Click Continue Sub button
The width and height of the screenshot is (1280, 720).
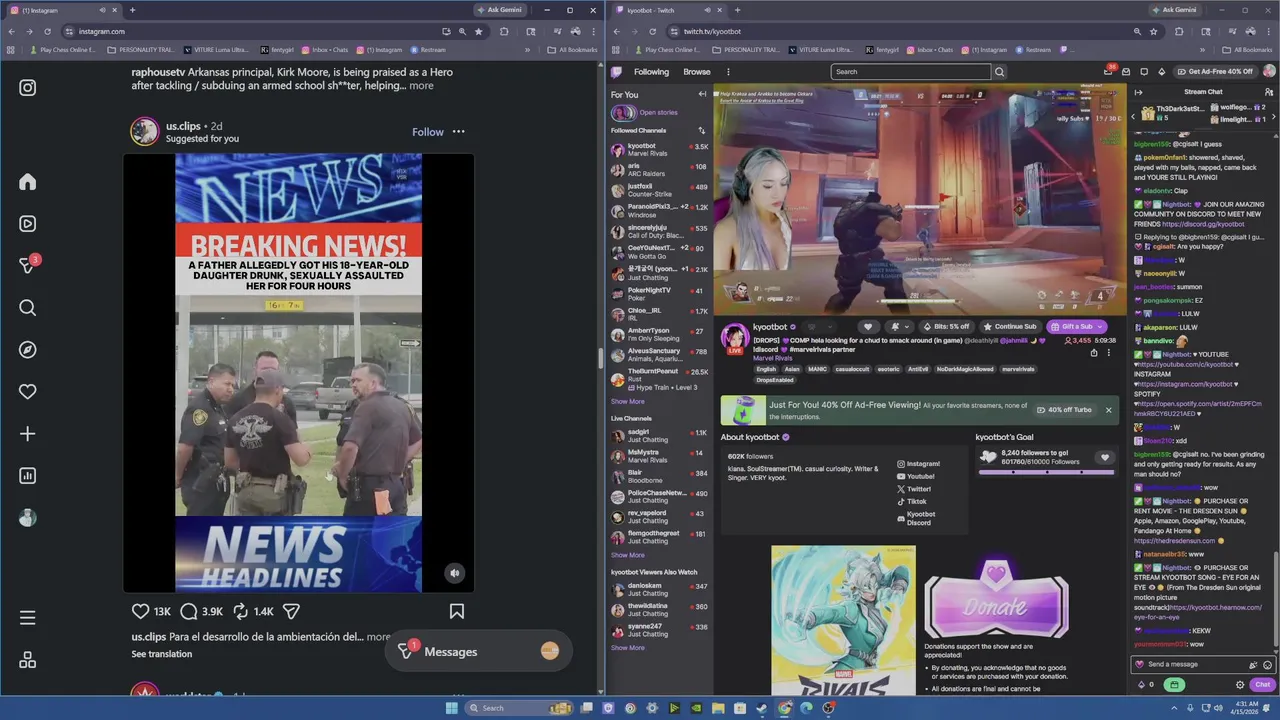click(1010, 326)
